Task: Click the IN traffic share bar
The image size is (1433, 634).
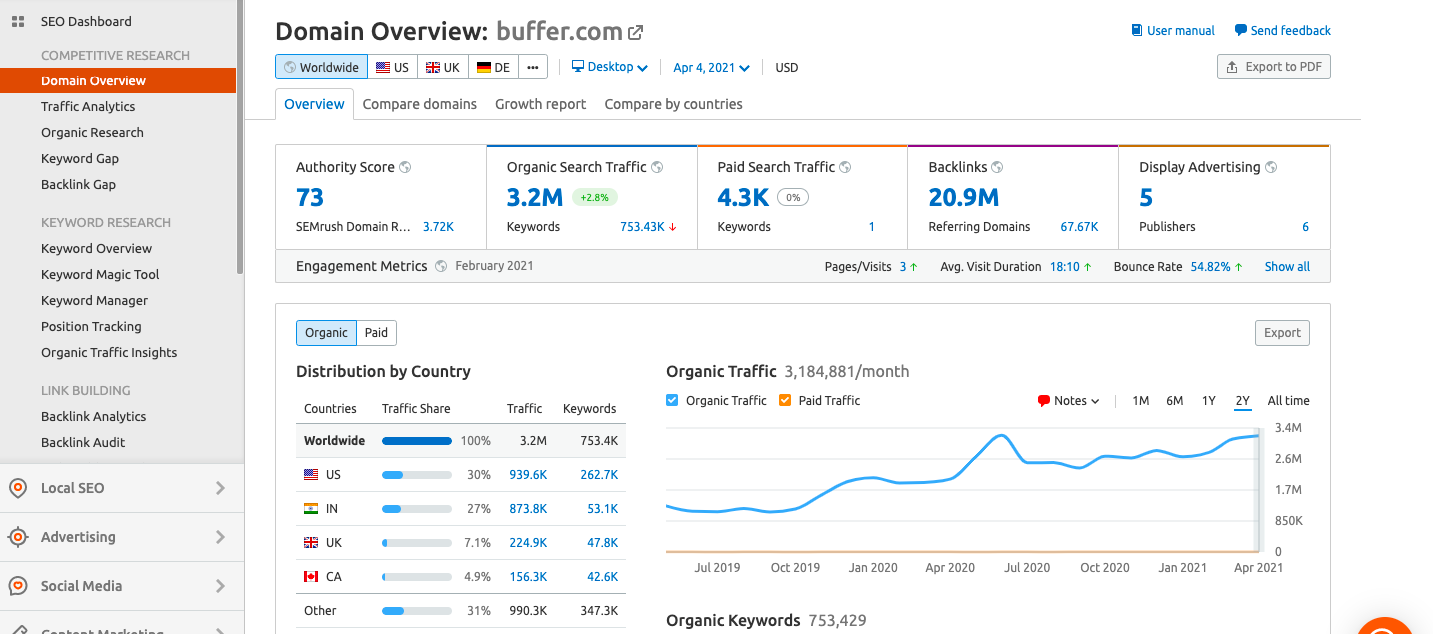Action: click(x=417, y=509)
